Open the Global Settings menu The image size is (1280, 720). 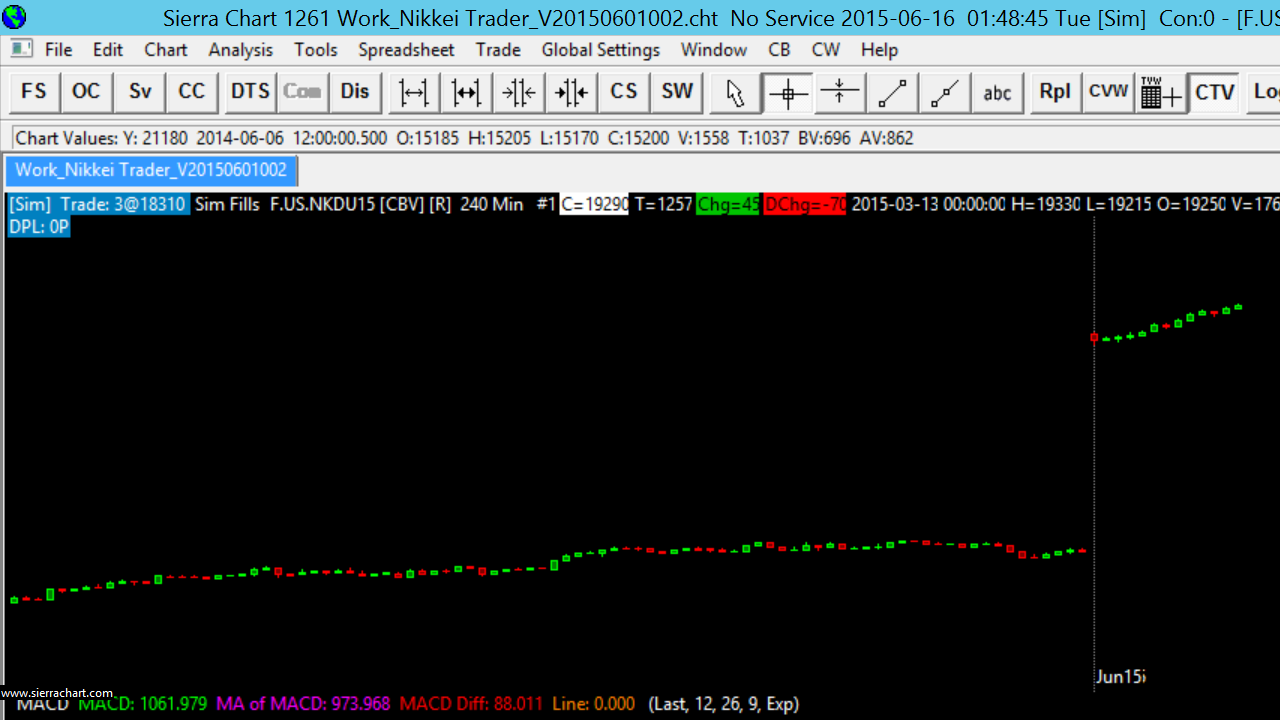coord(601,50)
